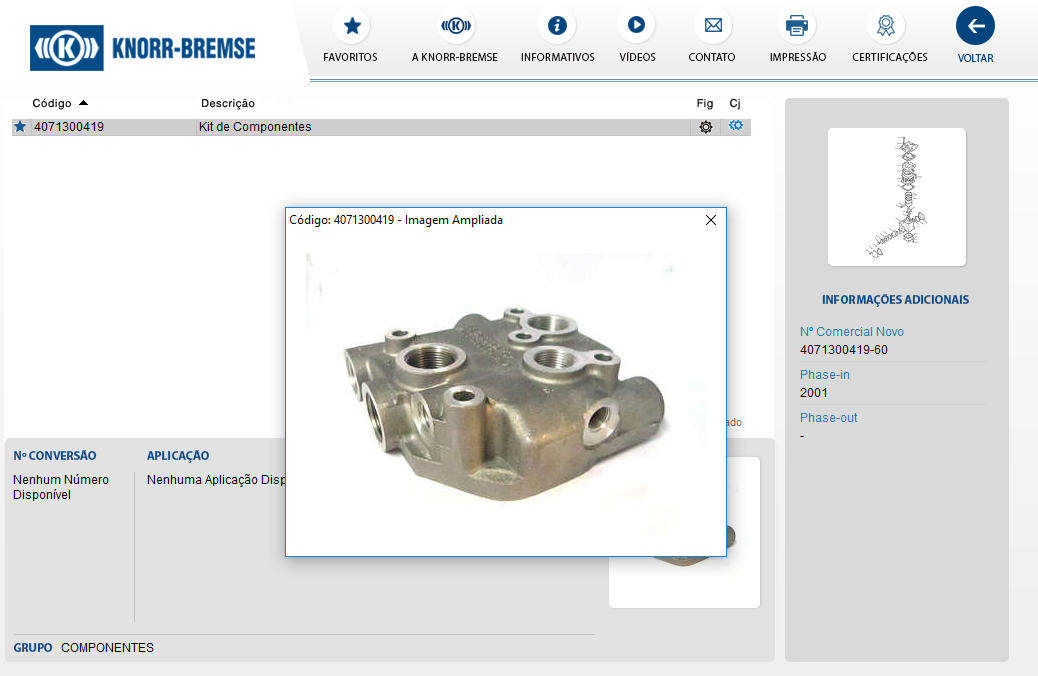
Task: Click the exploded diagram thumbnail
Action: 896,197
